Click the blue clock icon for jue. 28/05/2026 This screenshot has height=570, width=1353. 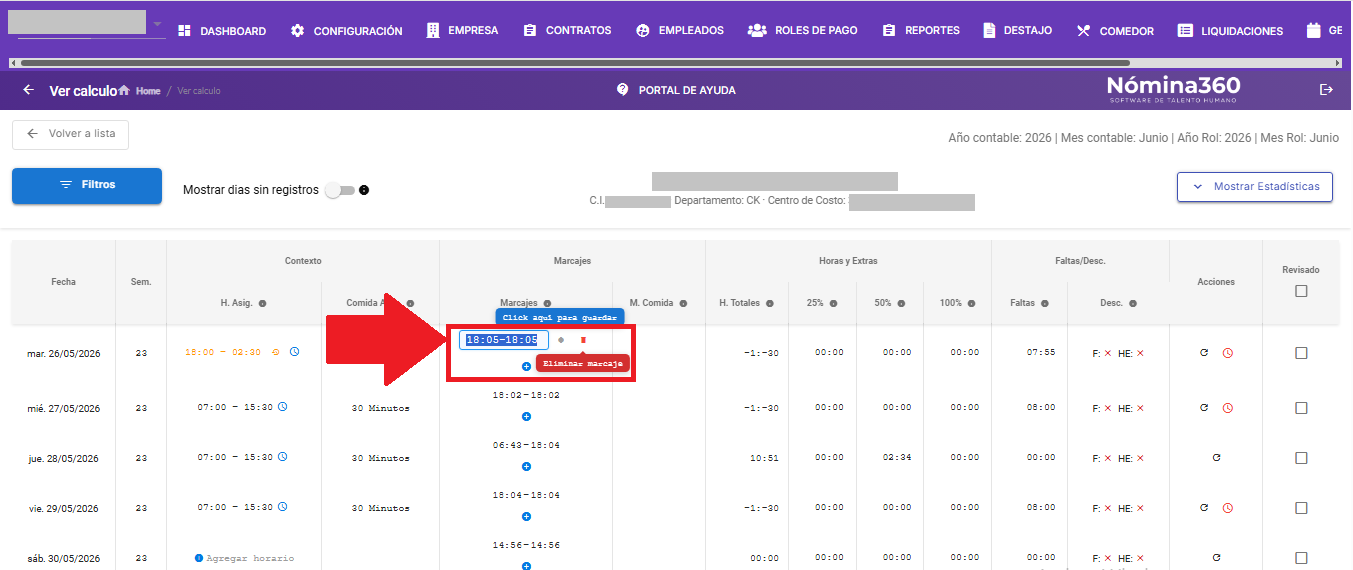coord(282,457)
